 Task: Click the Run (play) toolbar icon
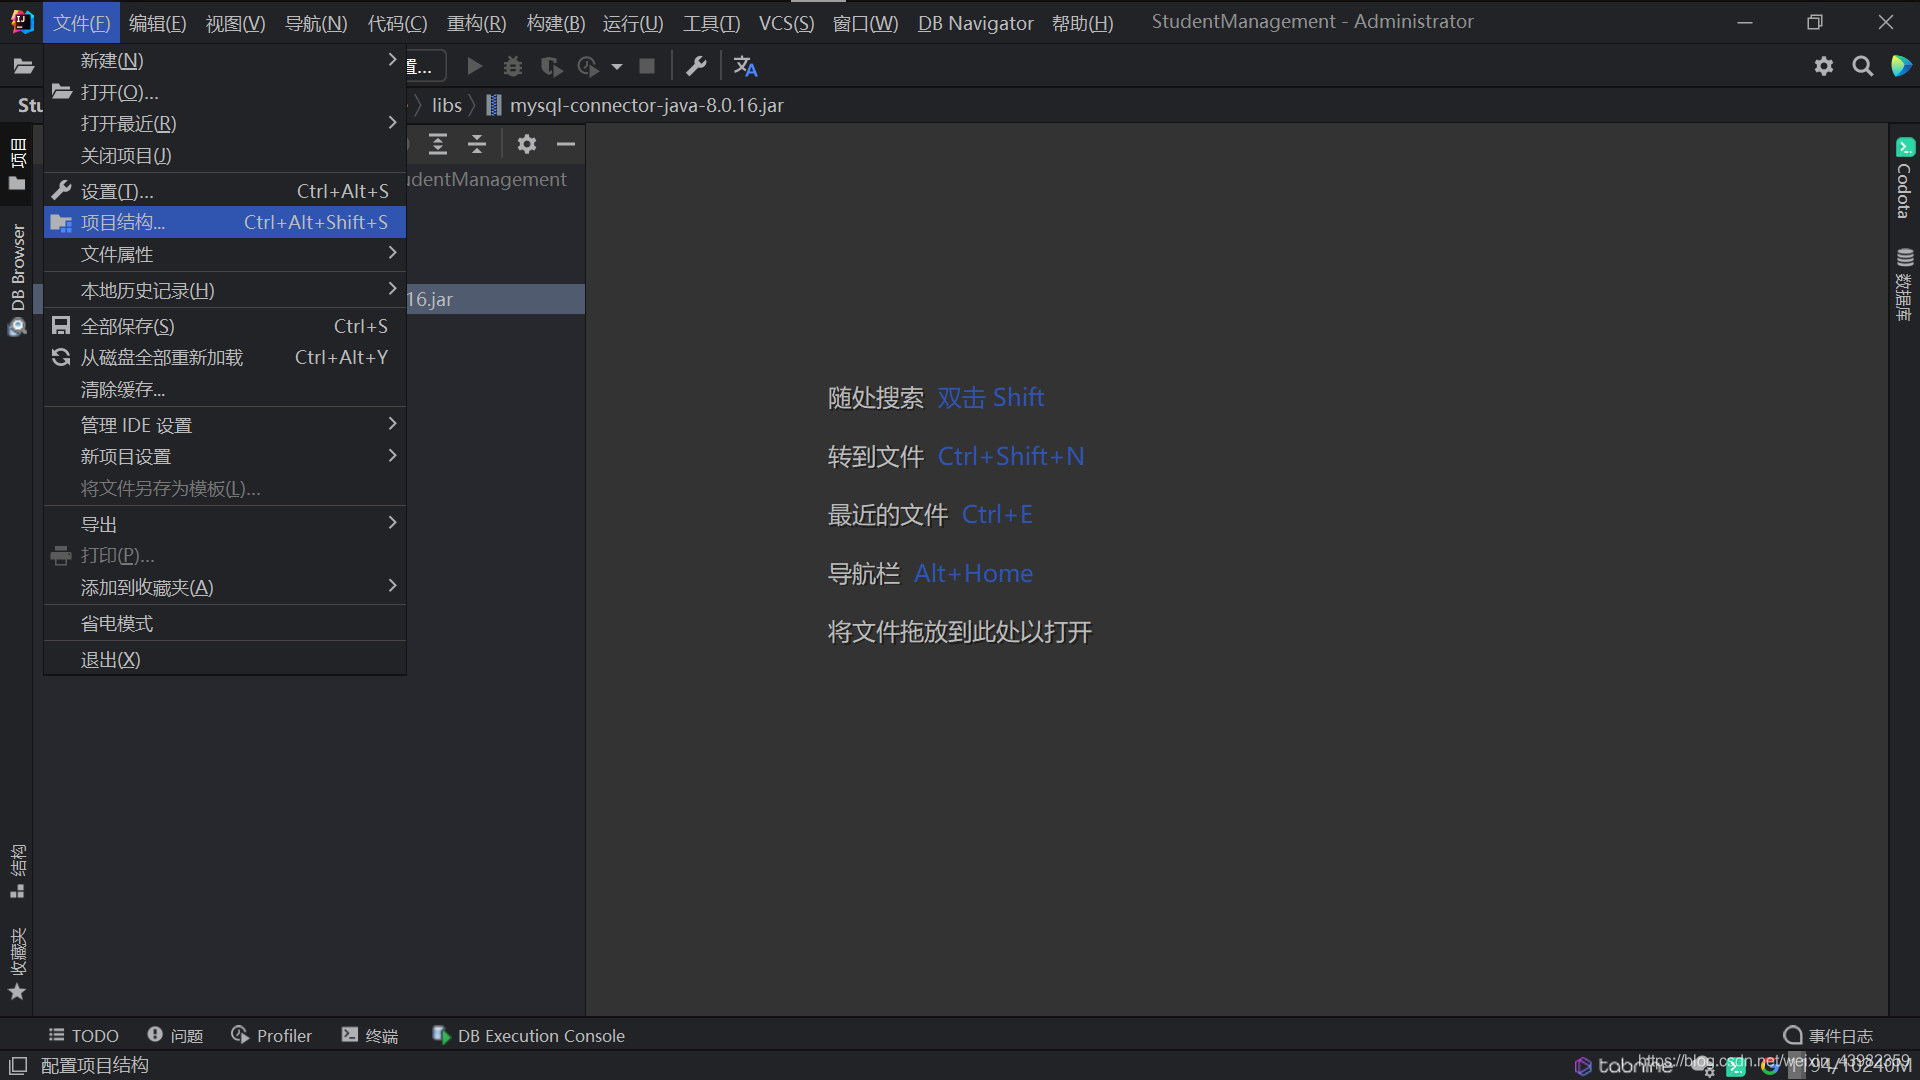pos(475,66)
